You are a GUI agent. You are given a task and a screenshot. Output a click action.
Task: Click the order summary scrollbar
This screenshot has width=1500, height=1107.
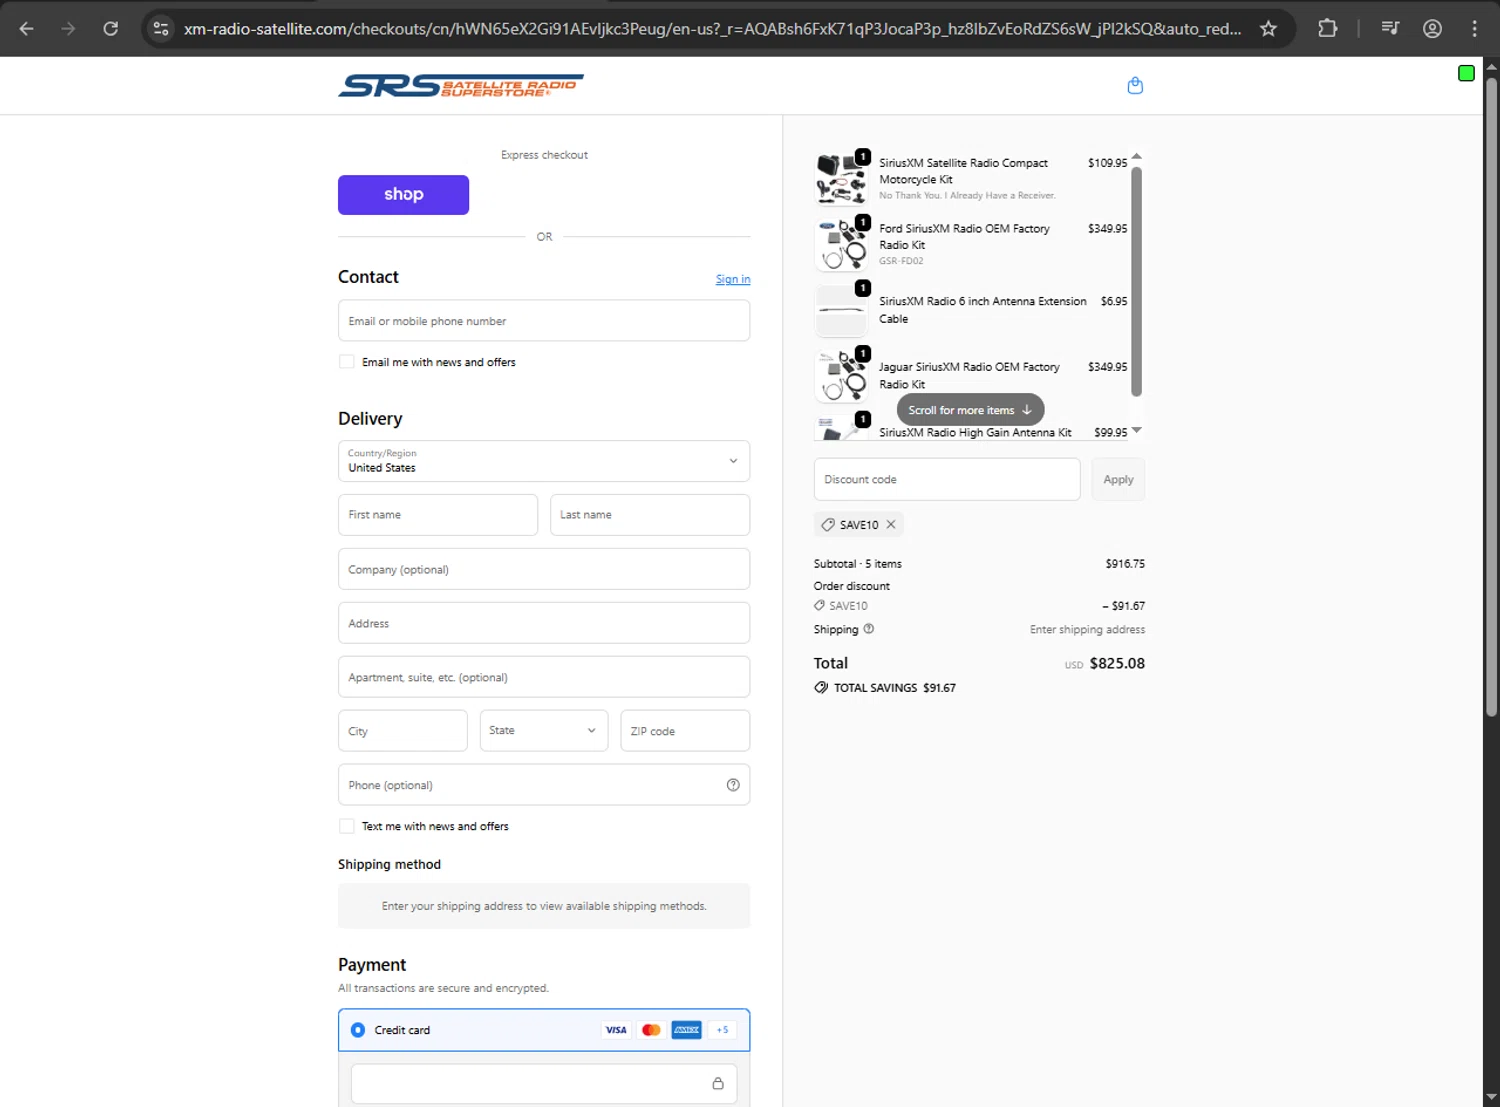[1136, 282]
